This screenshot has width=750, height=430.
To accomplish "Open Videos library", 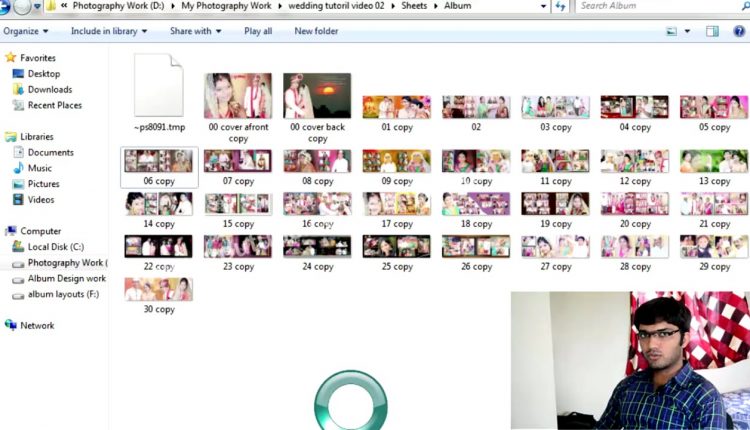I will tap(41, 200).
